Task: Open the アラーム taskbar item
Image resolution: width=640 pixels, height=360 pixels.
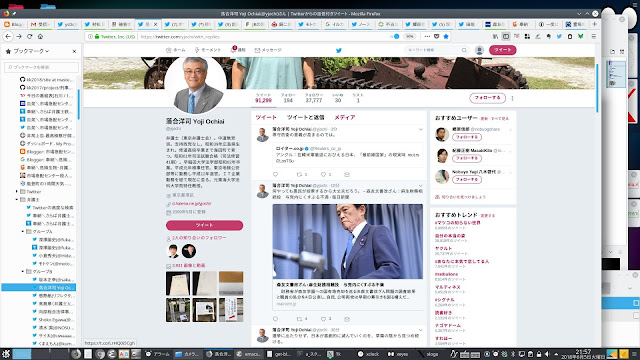Action: tap(158, 354)
